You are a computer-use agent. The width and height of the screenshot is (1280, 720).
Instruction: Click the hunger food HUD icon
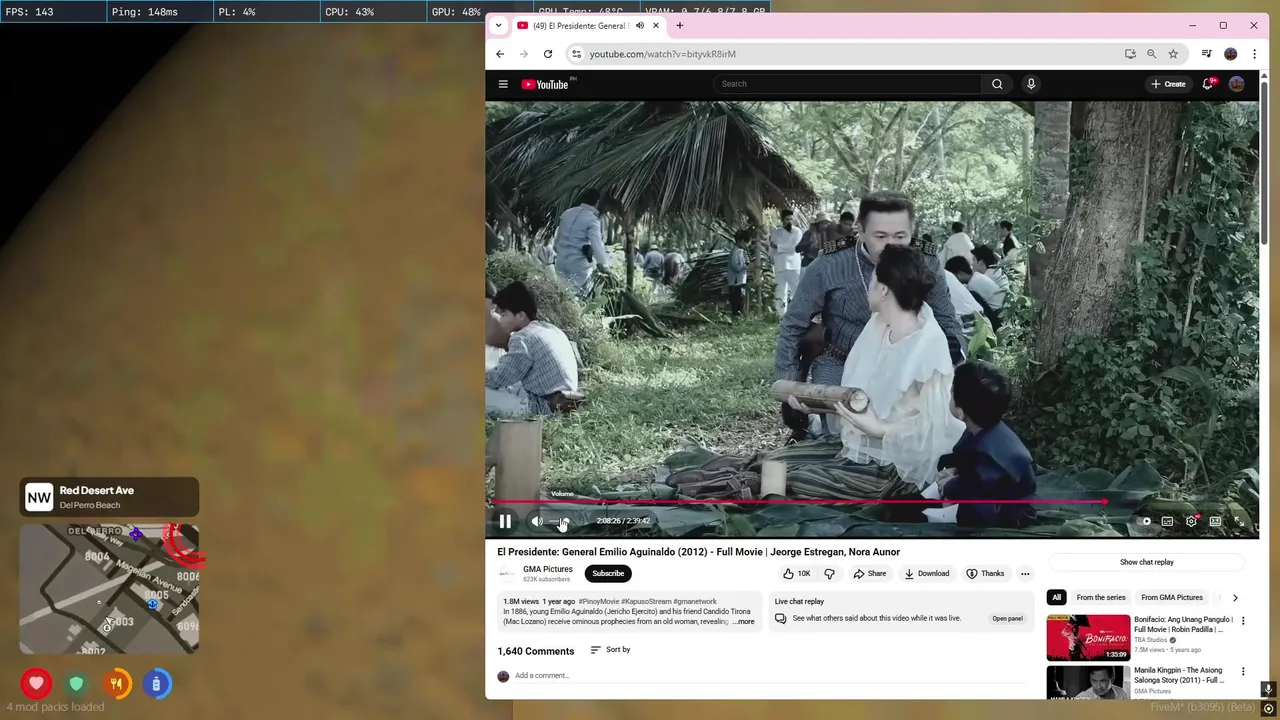click(x=116, y=684)
